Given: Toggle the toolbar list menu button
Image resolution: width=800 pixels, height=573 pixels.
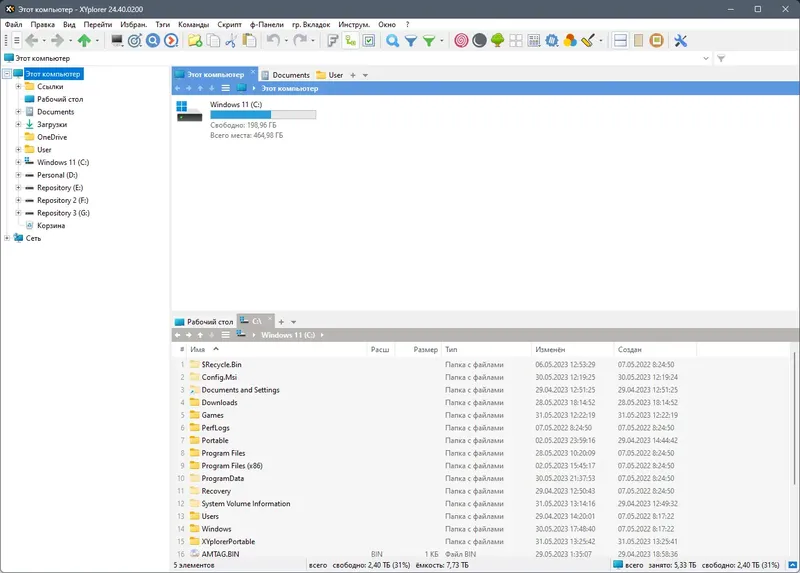Looking at the screenshot, I should click(16, 40).
